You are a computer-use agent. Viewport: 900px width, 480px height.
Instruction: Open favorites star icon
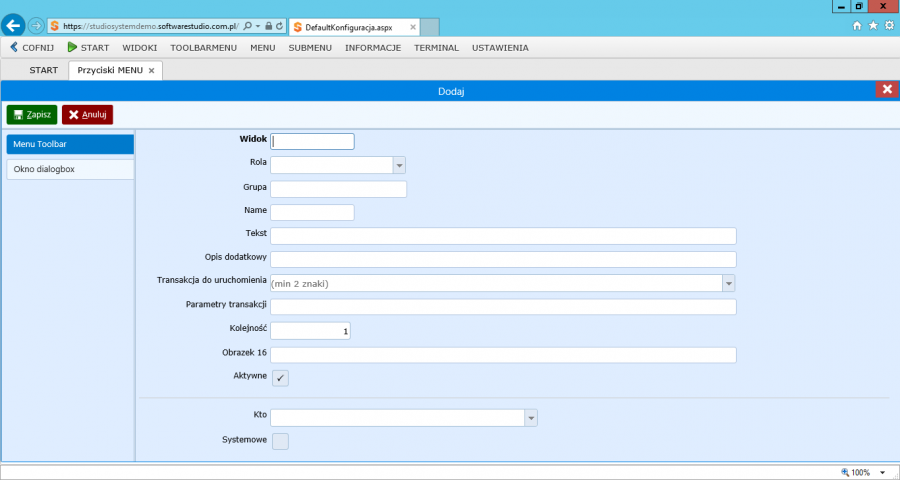pyautogui.click(x=873, y=25)
